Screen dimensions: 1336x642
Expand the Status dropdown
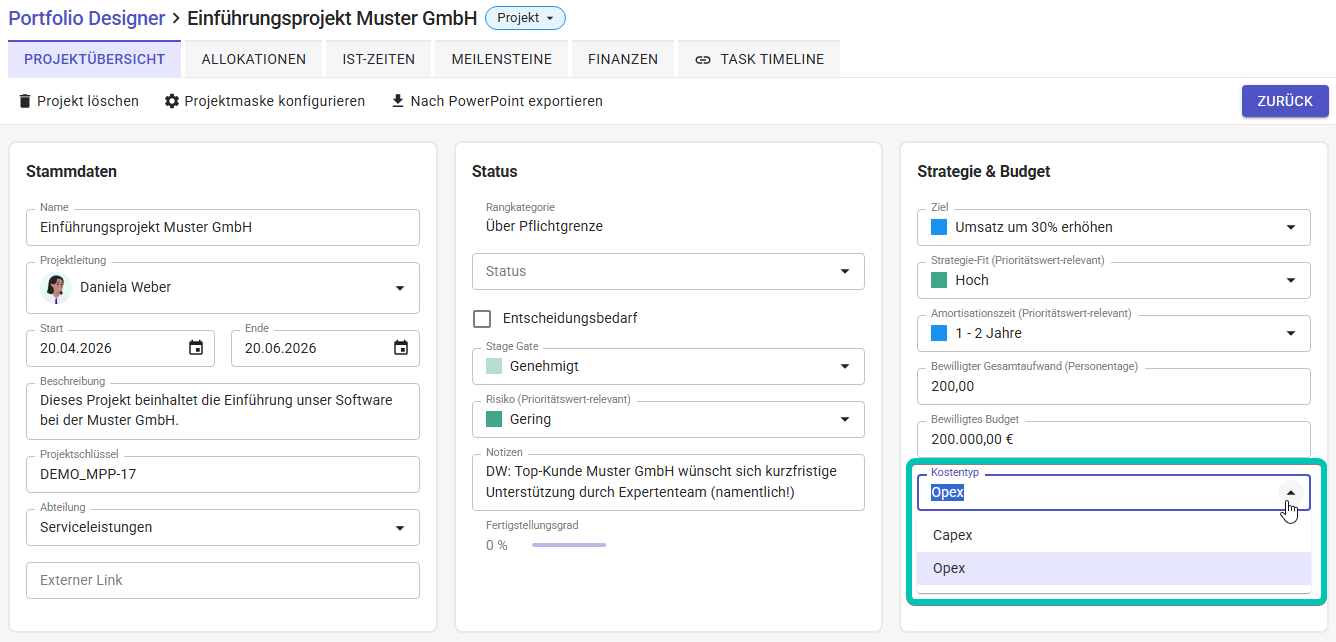(x=845, y=271)
